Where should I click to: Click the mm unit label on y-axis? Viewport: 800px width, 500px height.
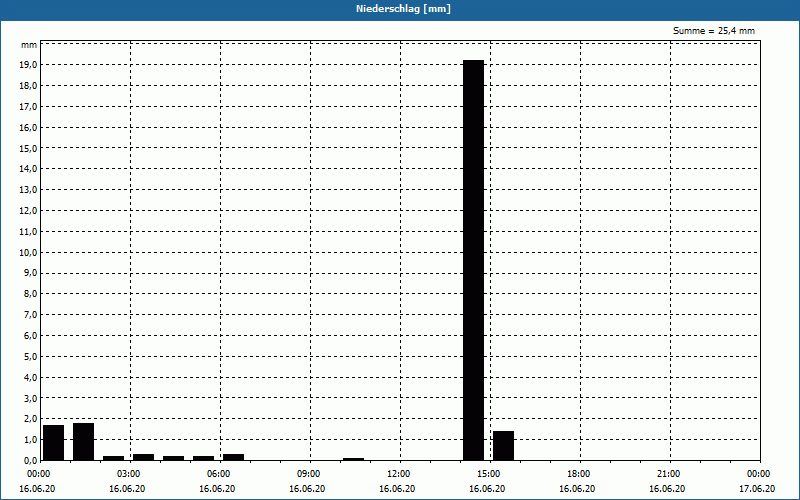[x=29, y=45]
